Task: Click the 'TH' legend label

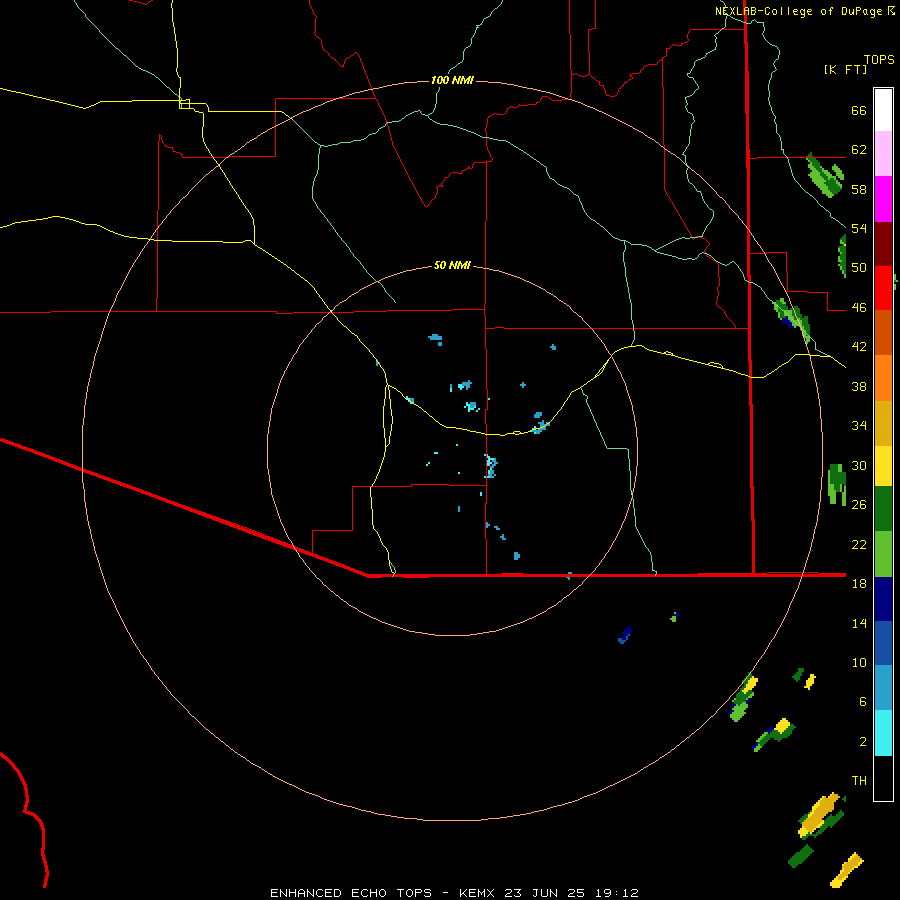Action: [x=859, y=781]
